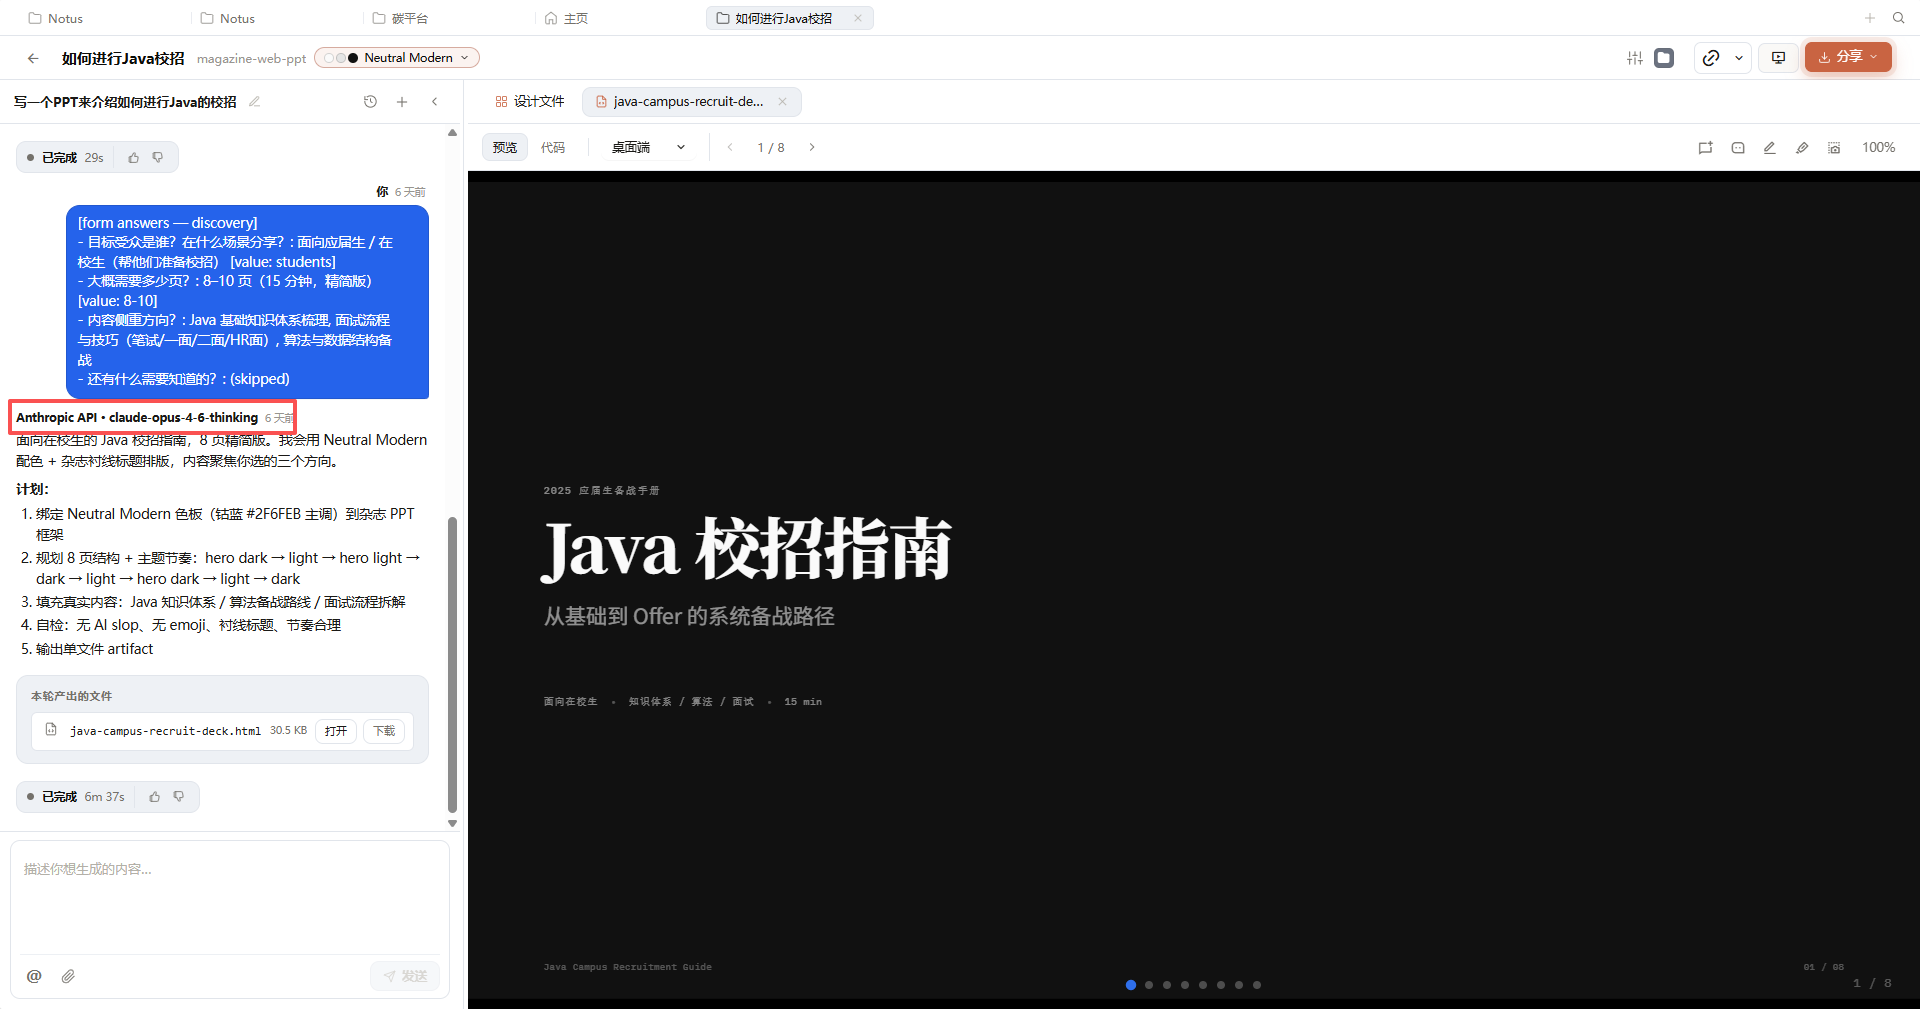Open the 分享 share dropdown button

(1848, 57)
